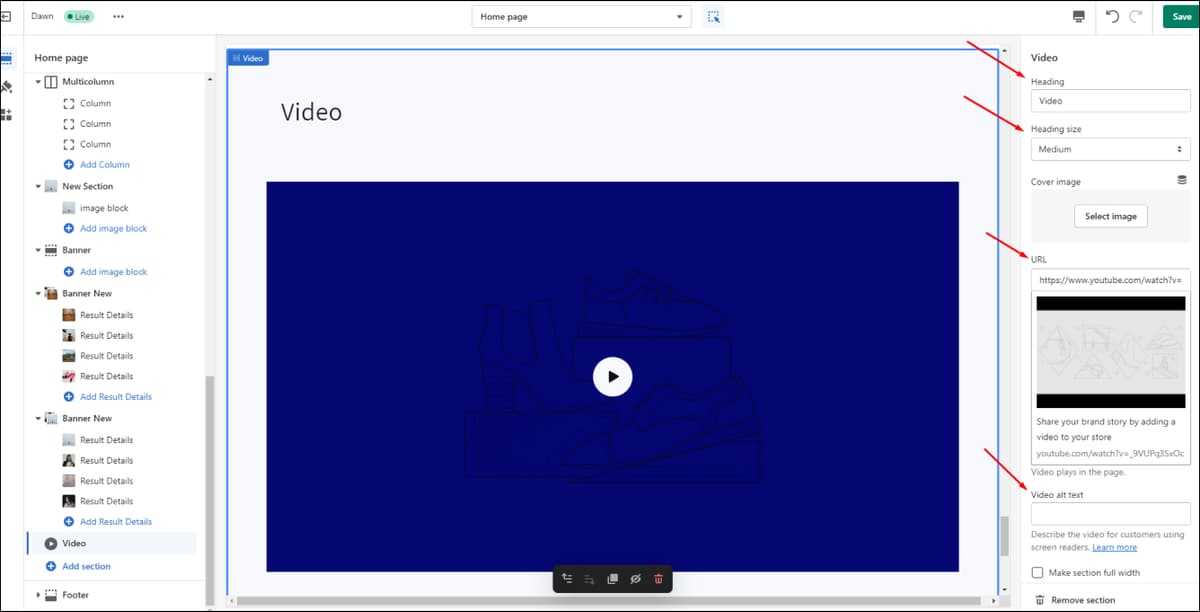
Task: Click the Video label tab on preview
Action: pos(248,58)
